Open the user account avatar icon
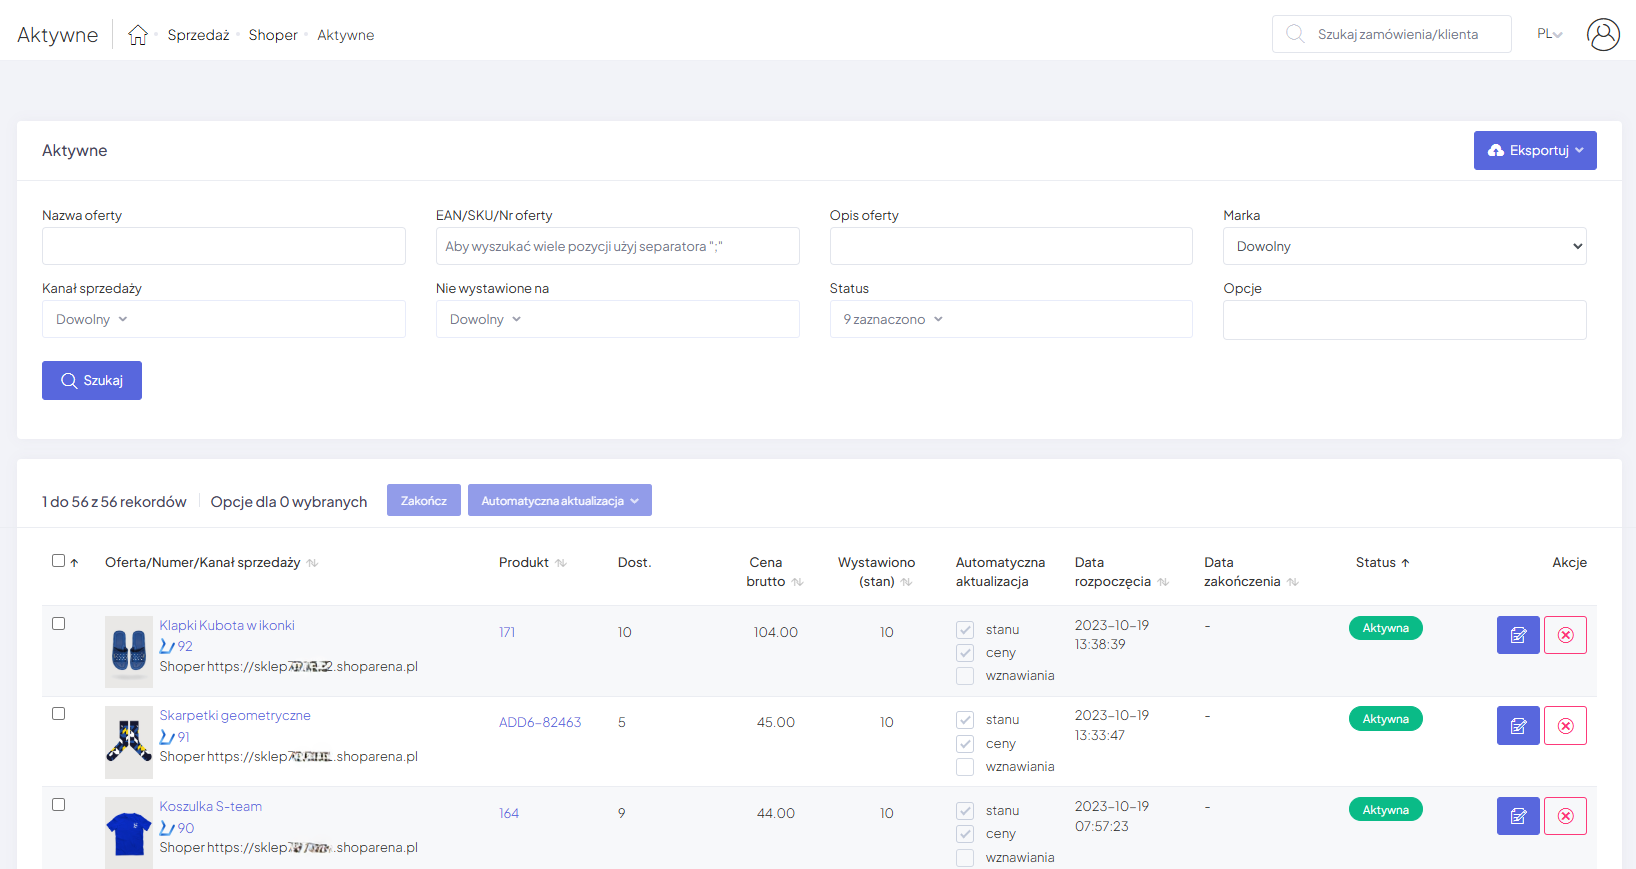 tap(1602, 35)
